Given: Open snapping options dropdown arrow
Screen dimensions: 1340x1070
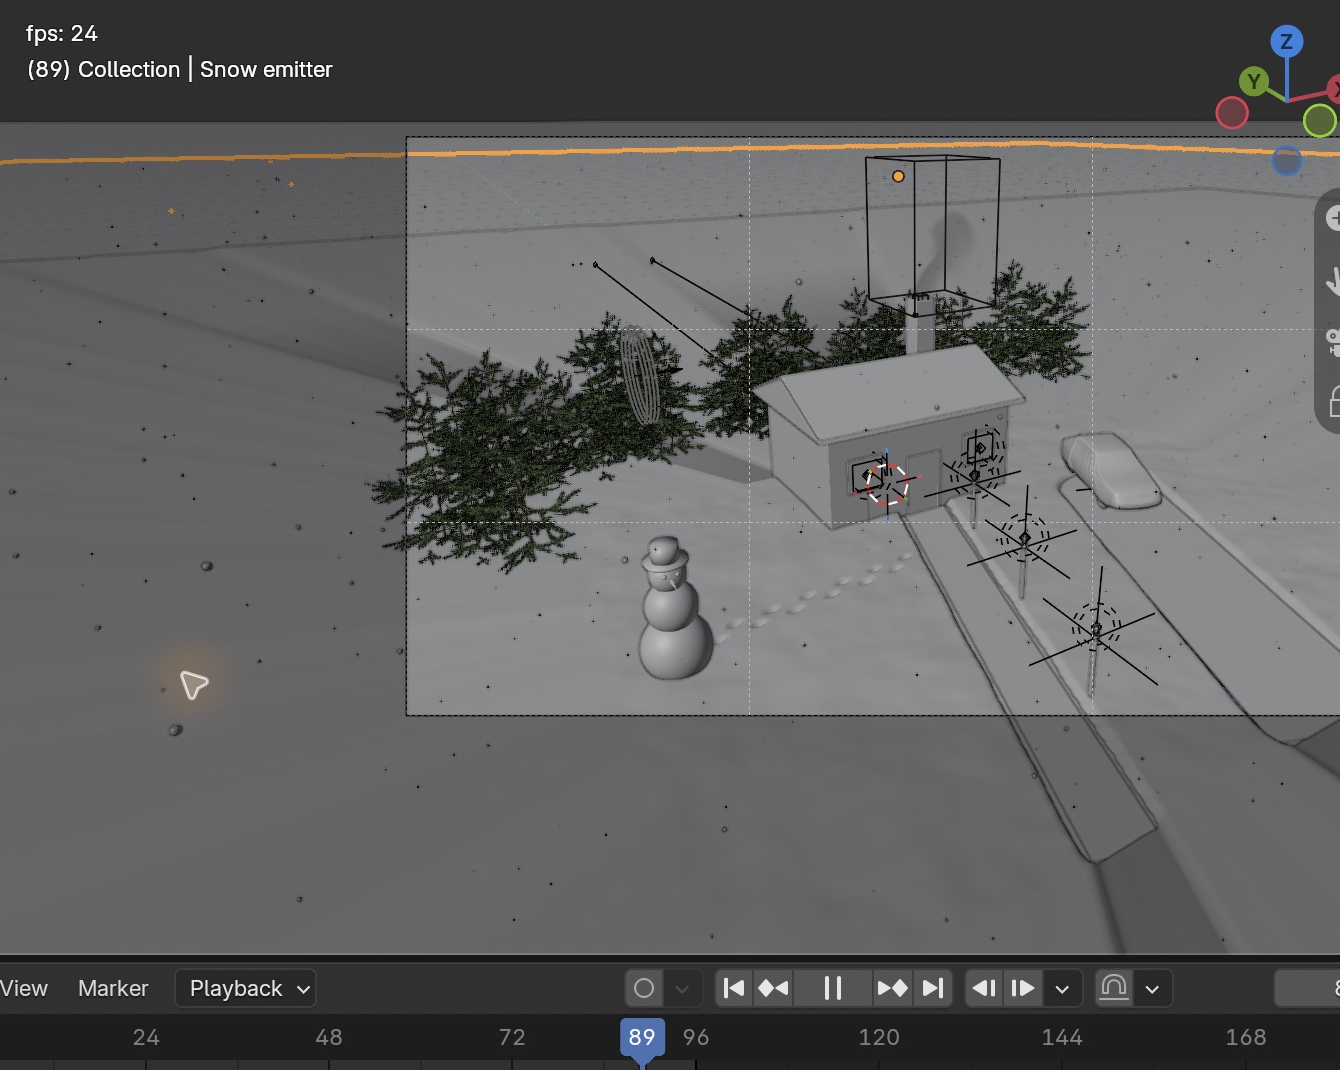Looking at the screenshot, I should pos(1152,988).
